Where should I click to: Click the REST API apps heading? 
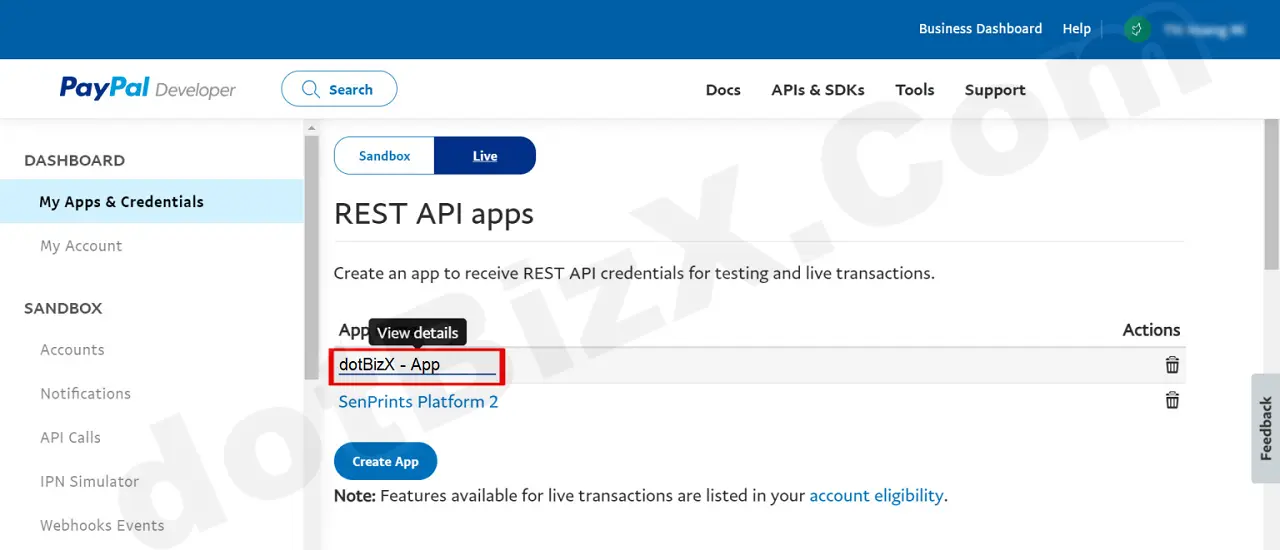[x=434, y=214]
